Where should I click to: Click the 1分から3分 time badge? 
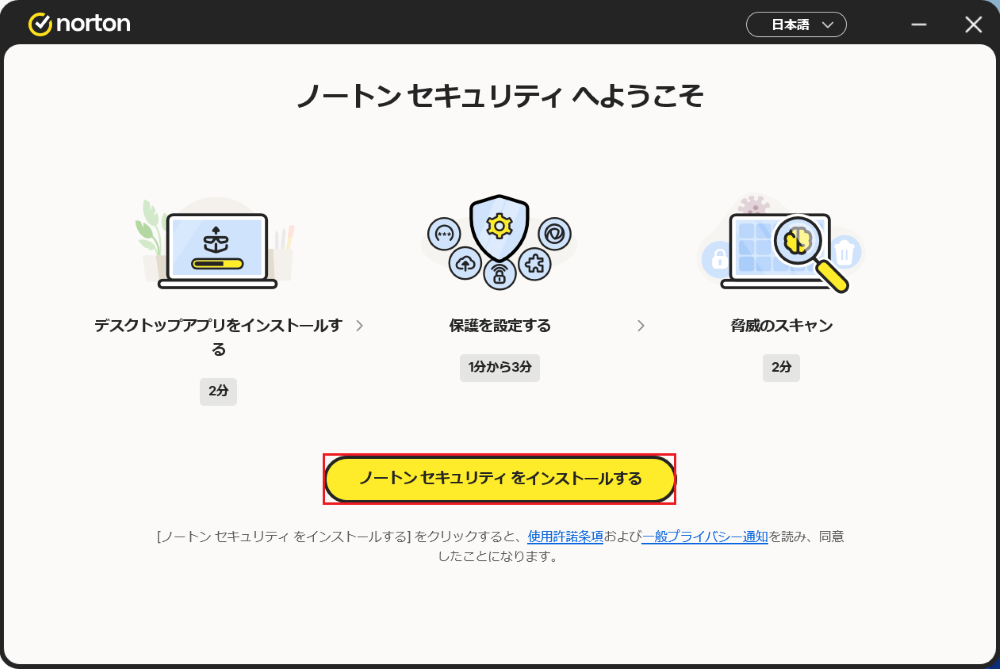pos(499,367)
